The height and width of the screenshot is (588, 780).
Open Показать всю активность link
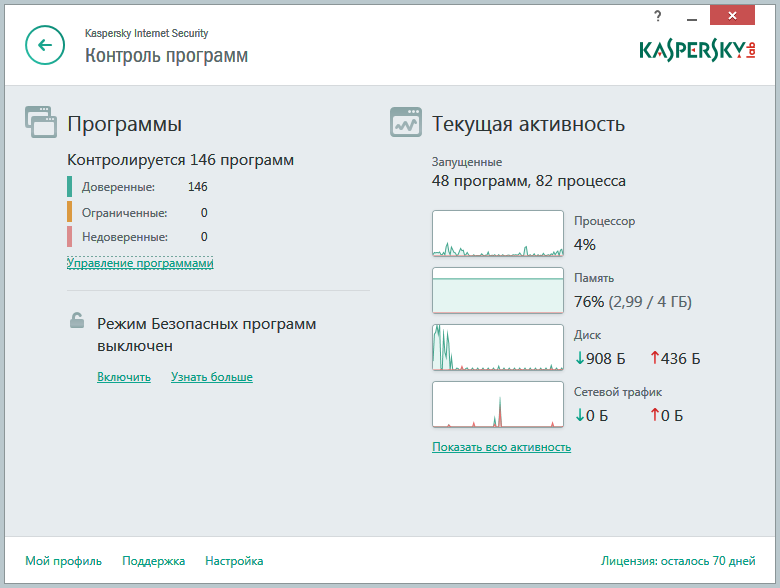[501, 447]
